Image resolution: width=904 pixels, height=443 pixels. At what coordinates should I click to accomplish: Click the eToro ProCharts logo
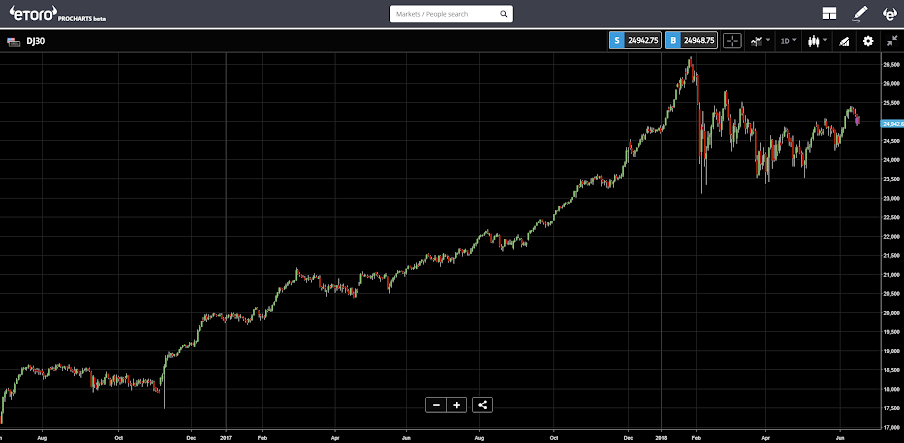(x=58, y=14)
